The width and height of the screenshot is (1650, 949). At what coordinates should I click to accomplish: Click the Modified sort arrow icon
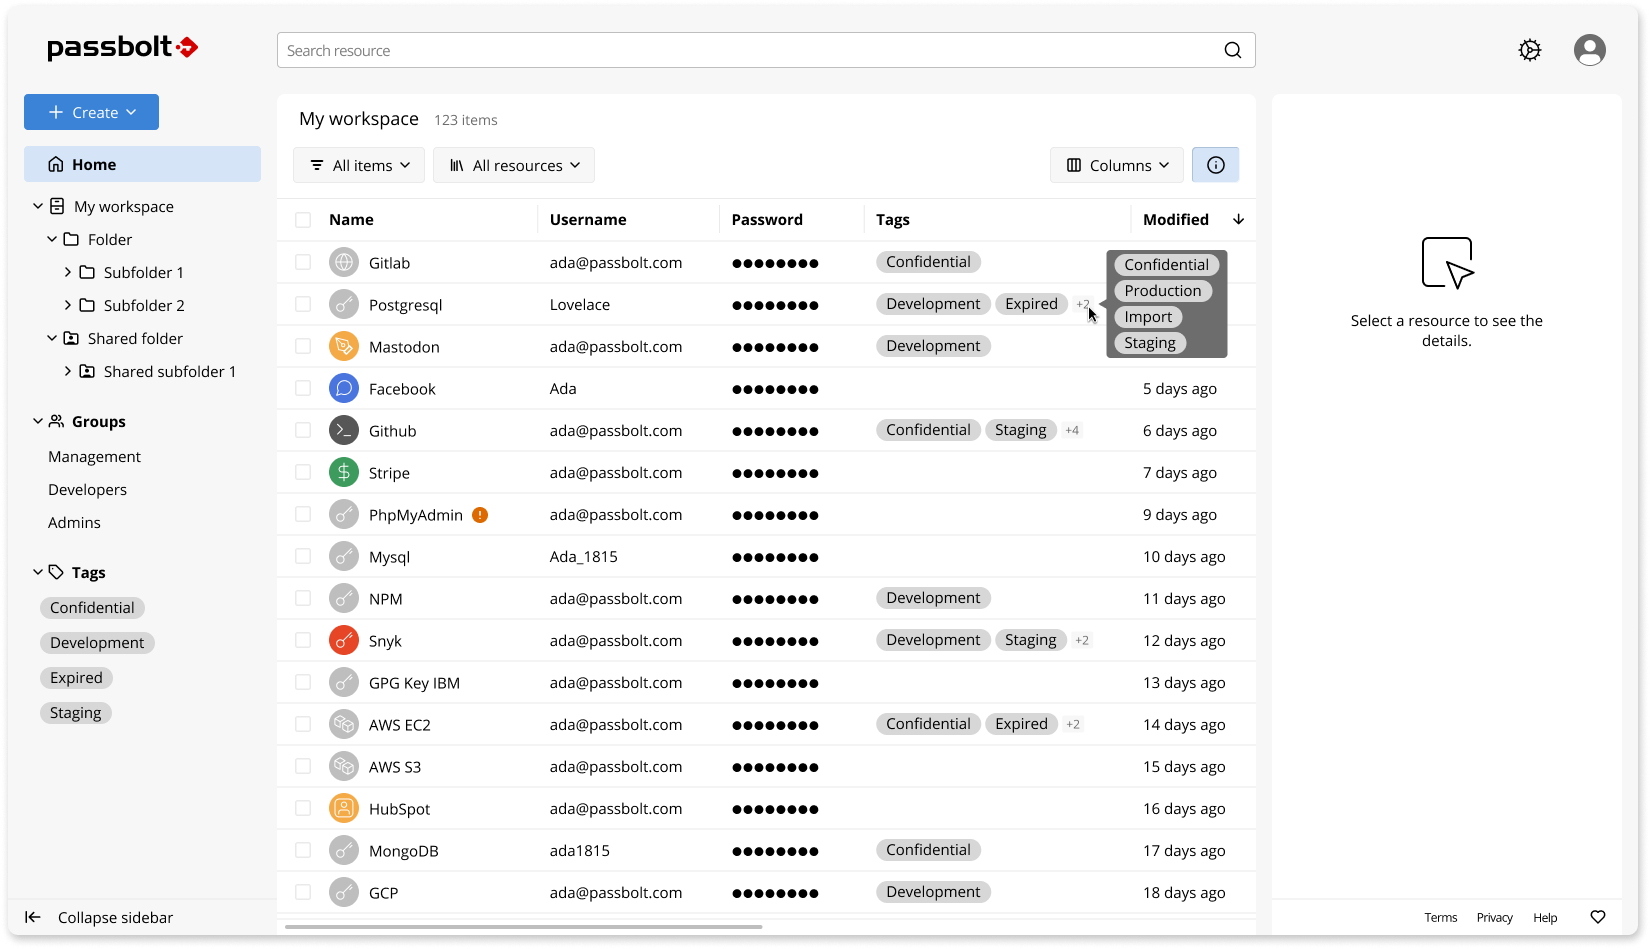tap(1238, 219)
